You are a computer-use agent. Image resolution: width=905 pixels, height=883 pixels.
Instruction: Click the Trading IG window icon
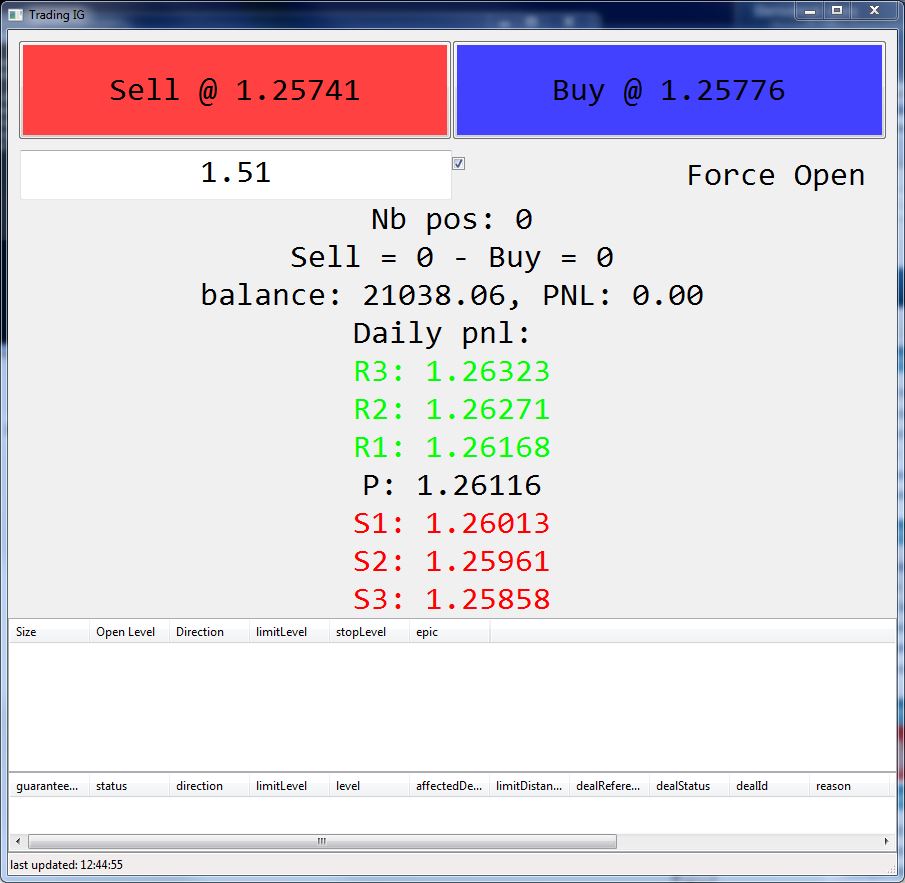16,15
